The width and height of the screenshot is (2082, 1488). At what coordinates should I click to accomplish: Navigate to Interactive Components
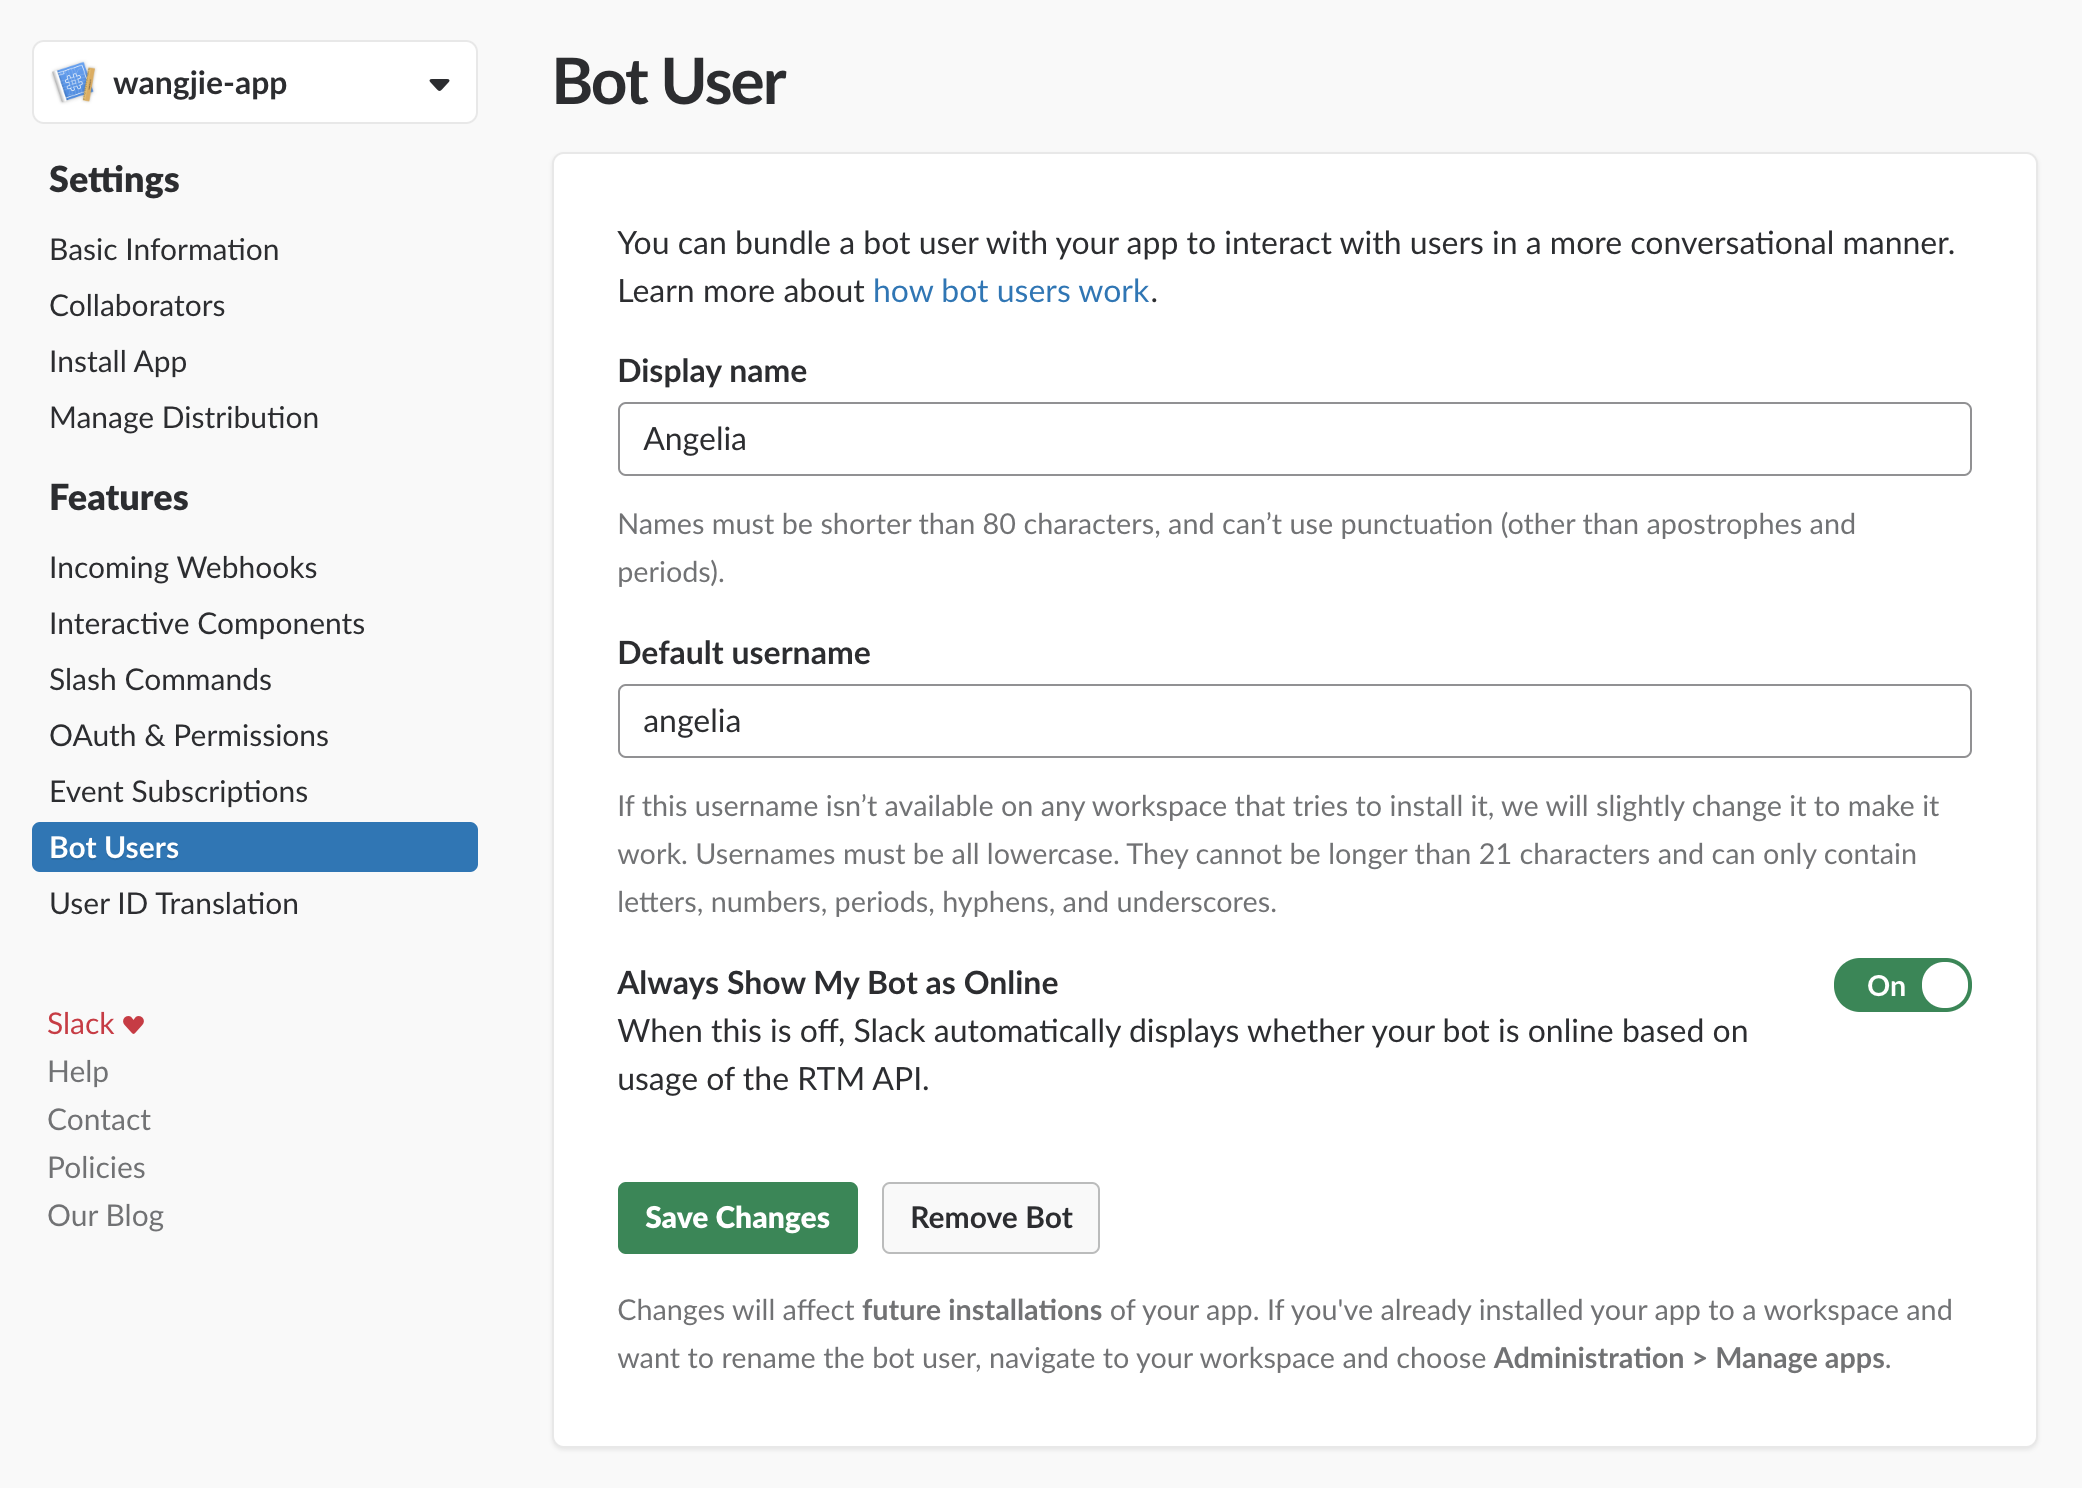click(207, 623)
